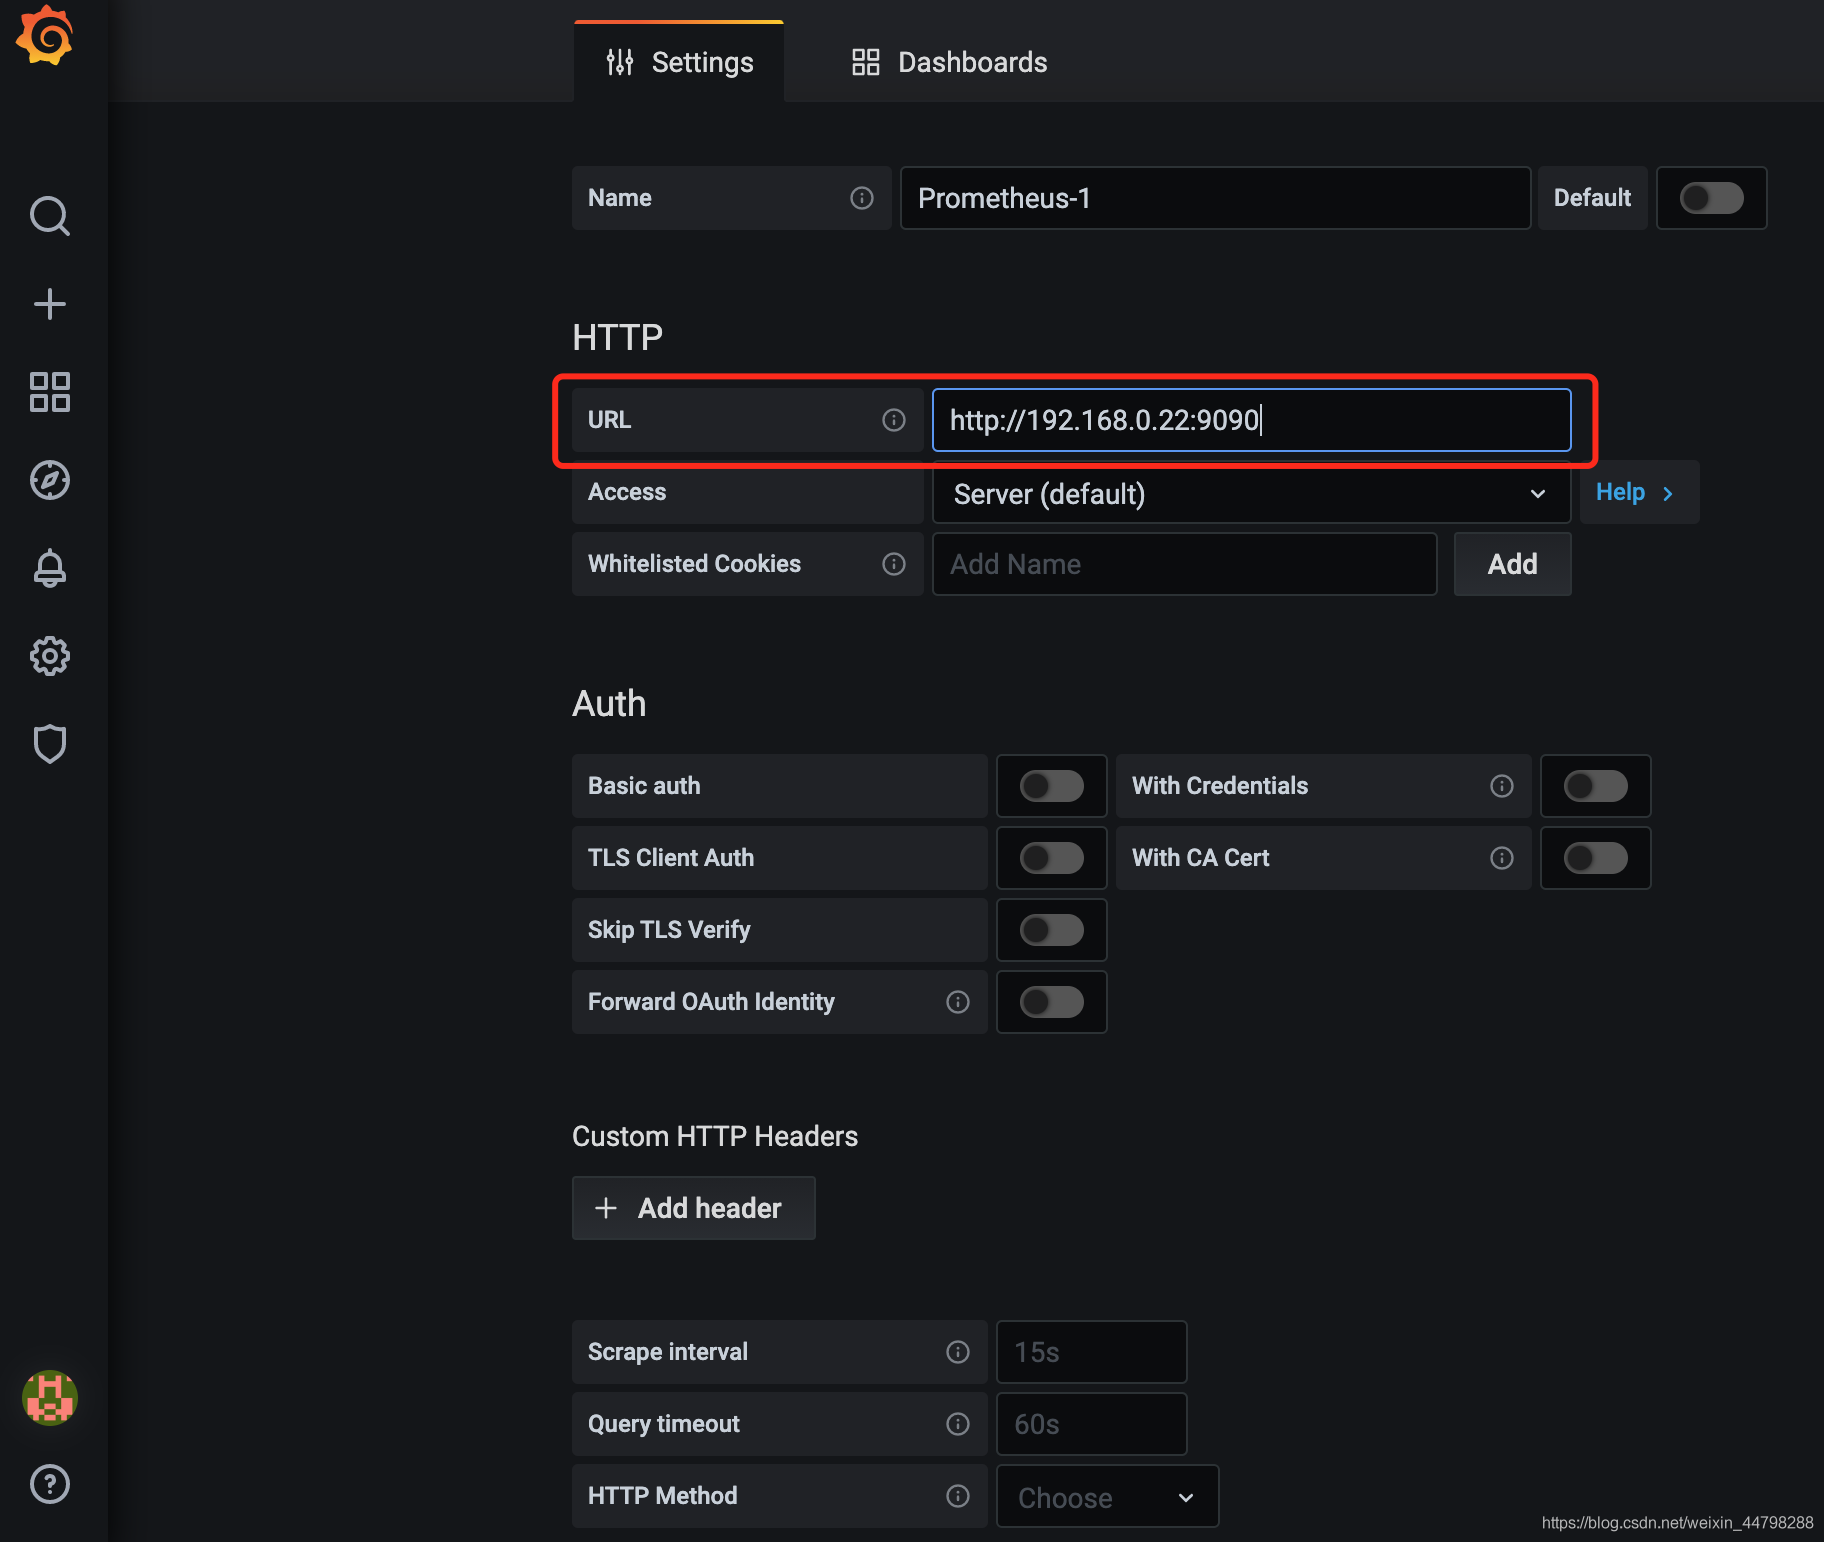Select the Settings tab

[x=679, y=62]
